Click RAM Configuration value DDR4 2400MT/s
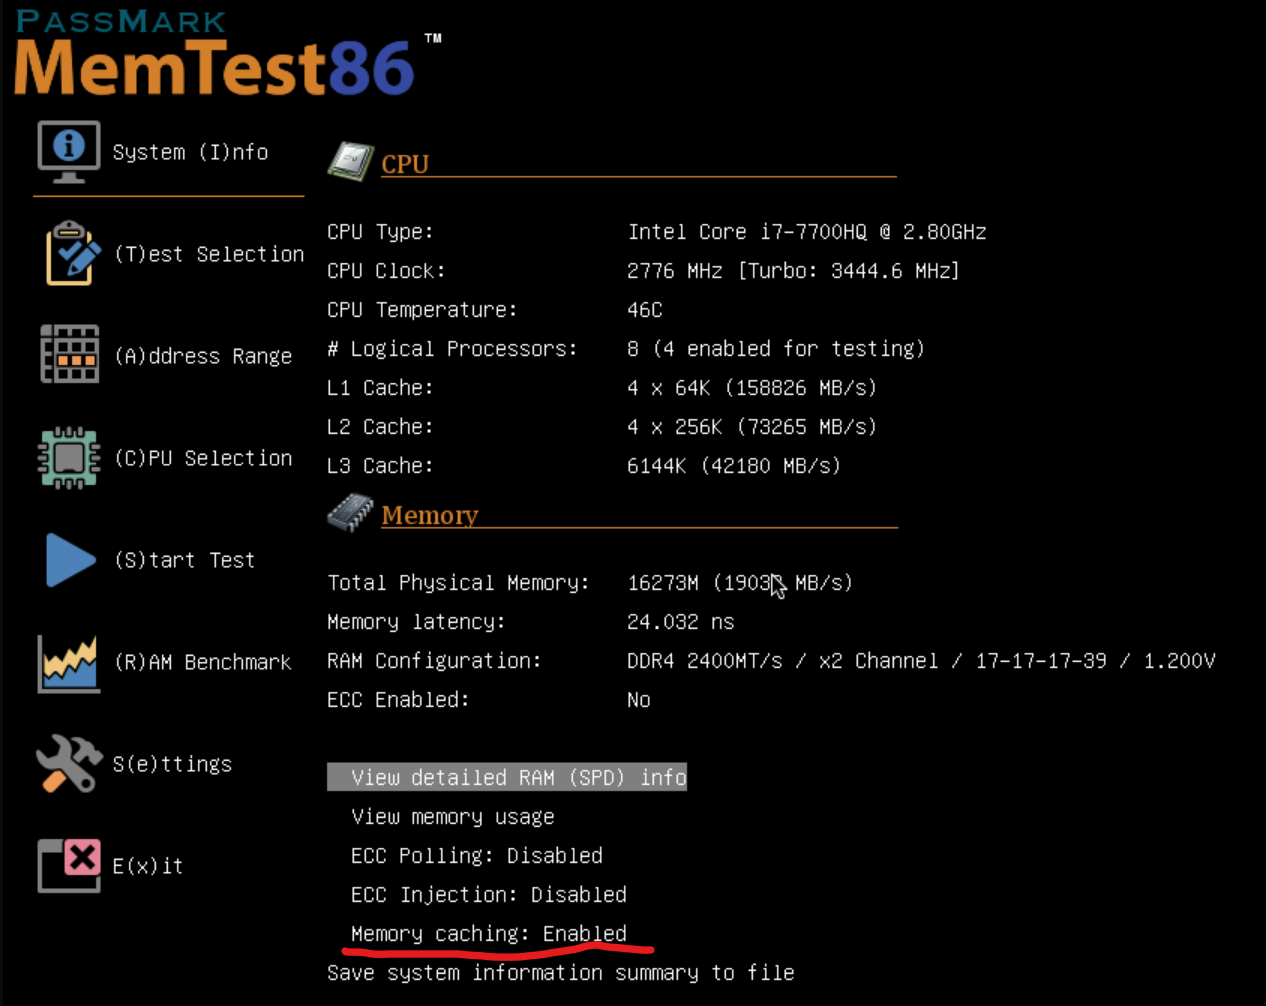Viewport: 1266px width, 1006px height. [921, 661]
